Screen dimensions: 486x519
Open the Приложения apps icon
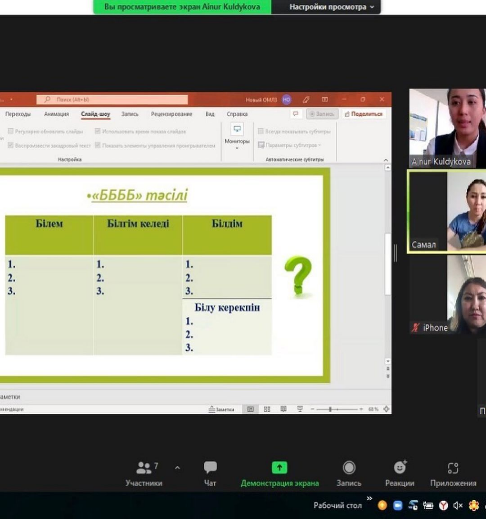click(x=453, y=468)
